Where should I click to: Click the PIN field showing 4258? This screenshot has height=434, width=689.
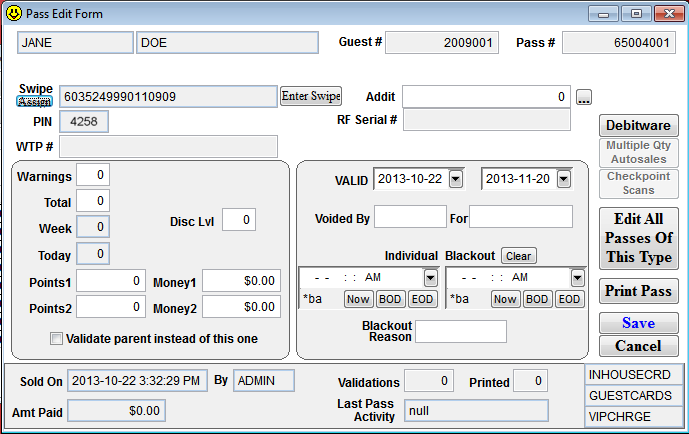click(83, 122)
